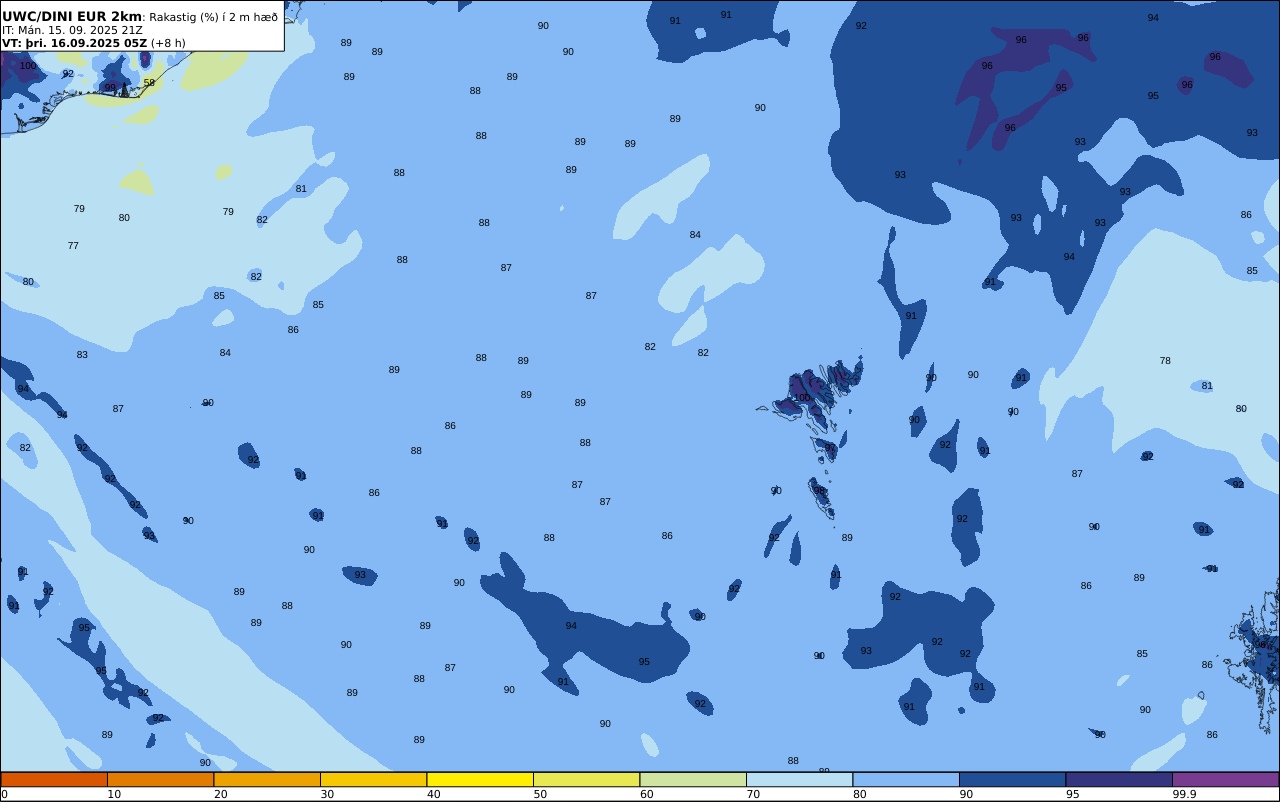The width and height of the screenshot is (1280, 802).
Task: Click the 90–95% dark blue legend swatch
Action: coord(1012,779)
